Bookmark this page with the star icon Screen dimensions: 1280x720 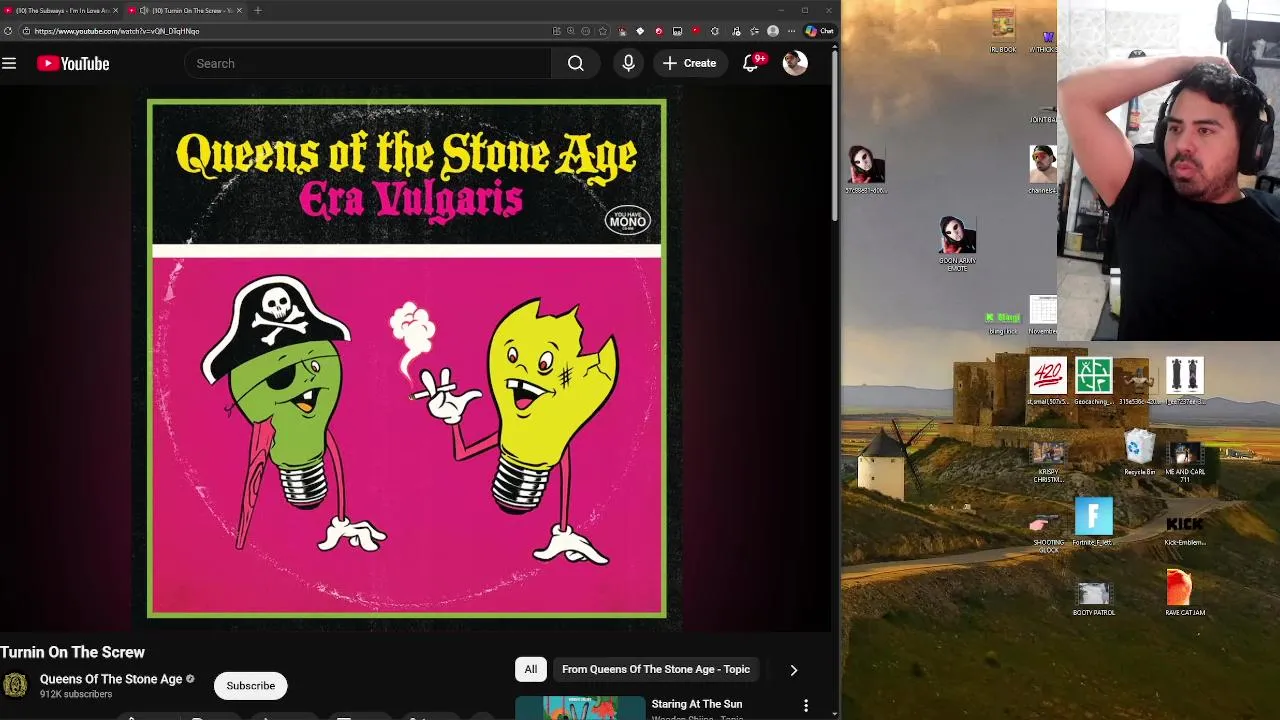pyautogui.click(x=602, y=31)
